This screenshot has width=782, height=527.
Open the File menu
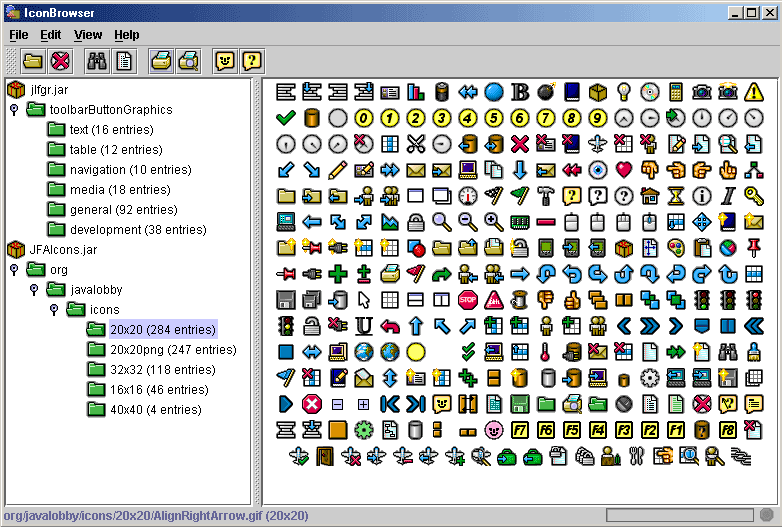pyautogui.click(x=19, y=35)
